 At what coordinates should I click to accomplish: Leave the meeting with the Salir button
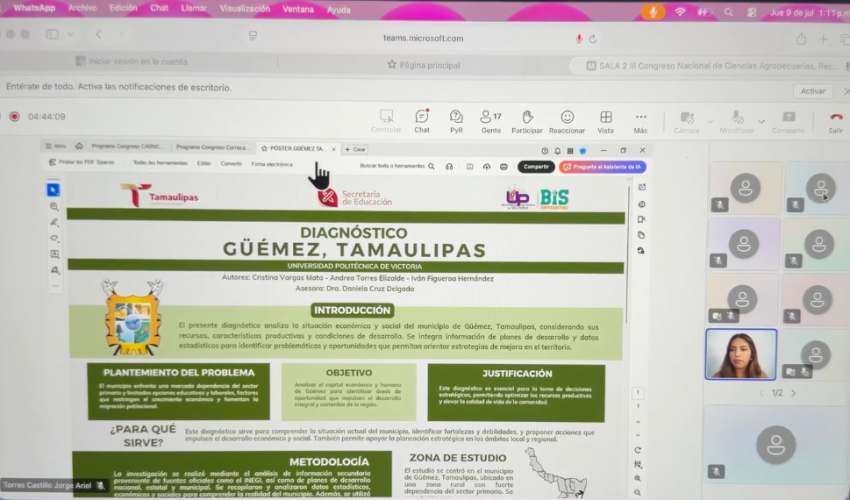pyautogui.click(x=835, y=121)
